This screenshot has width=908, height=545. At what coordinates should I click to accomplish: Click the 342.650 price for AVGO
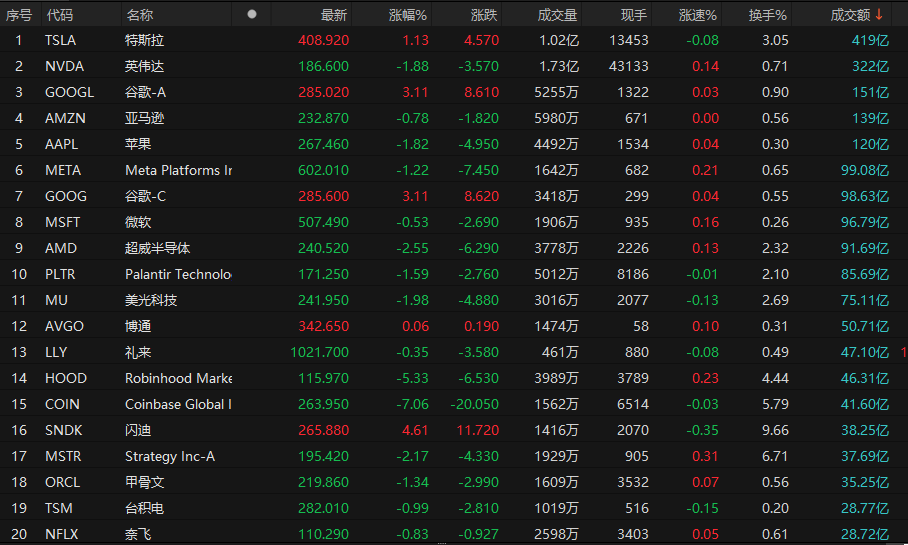coord(323,326)
